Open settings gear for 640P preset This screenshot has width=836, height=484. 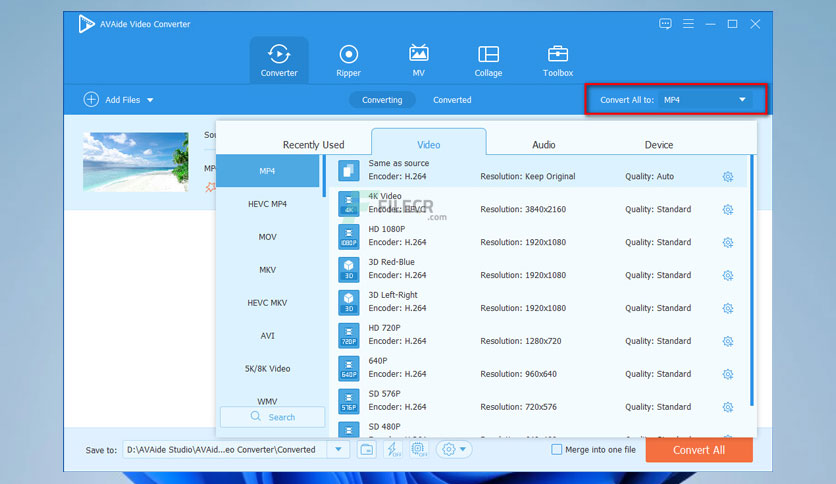point(728,374)
